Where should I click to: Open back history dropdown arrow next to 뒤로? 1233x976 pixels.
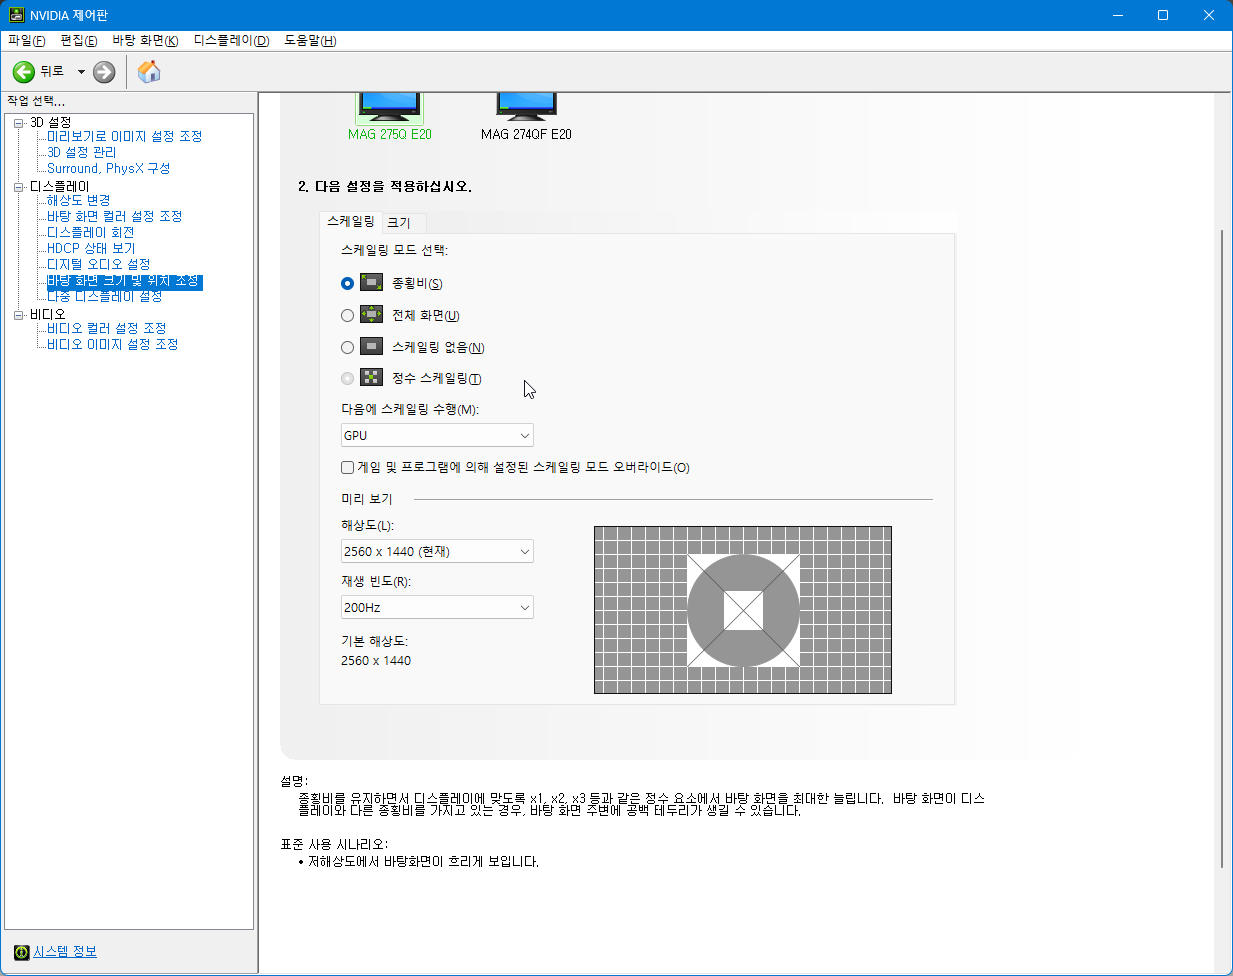81,72
